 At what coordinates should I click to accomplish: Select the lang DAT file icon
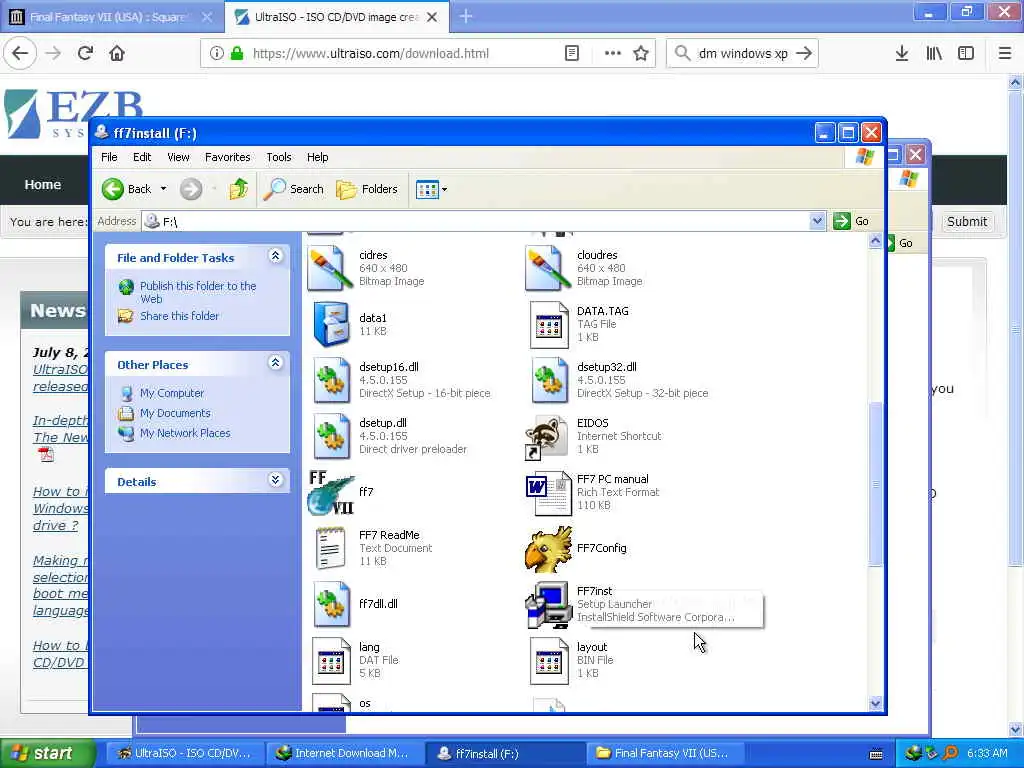[x=330, y=660]
